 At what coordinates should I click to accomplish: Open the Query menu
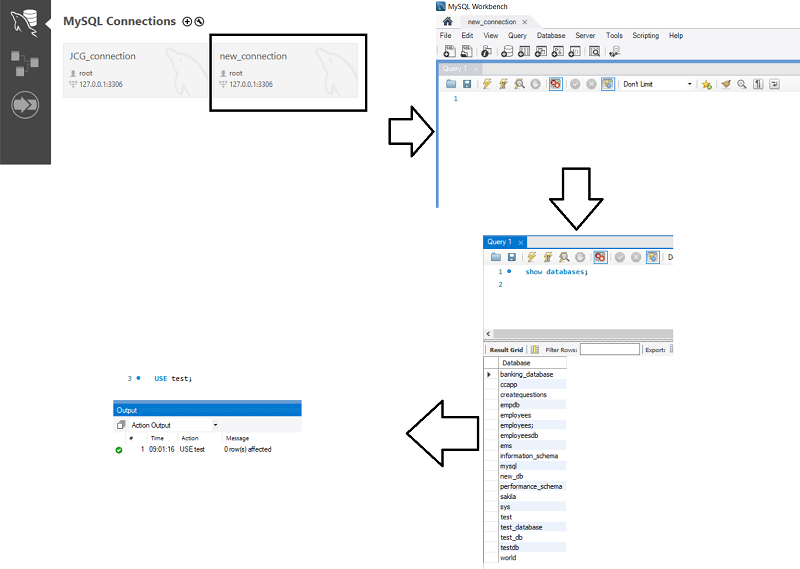pyautogui.click(x=517, y=36)
